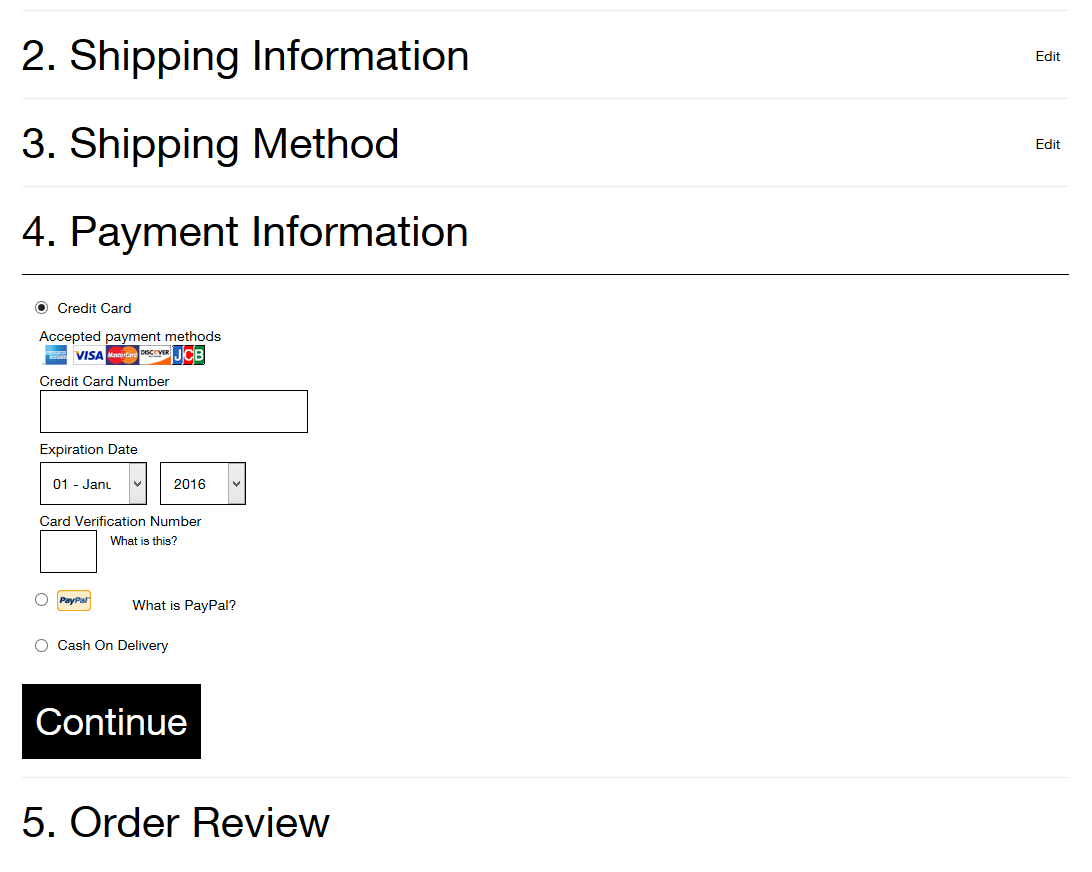Click the American Express card icon

pos(56,355)
